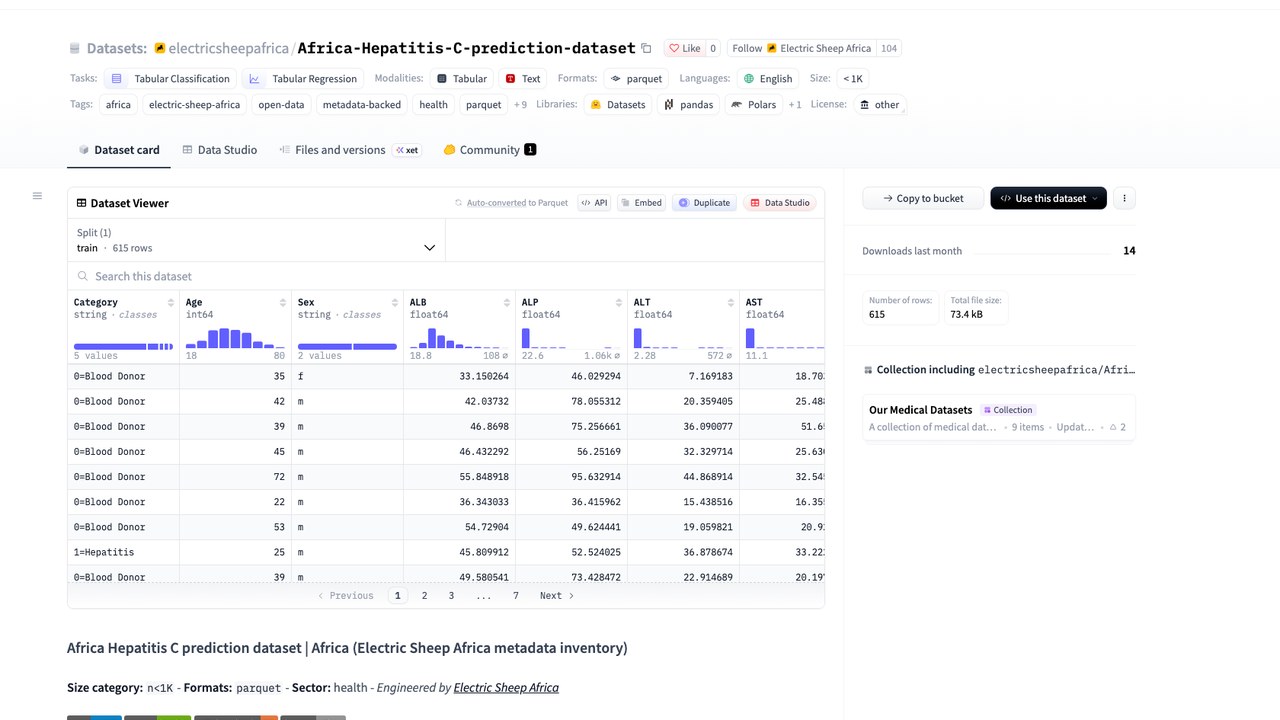Click the Datasets section icon in header
Viewport: 1280px width, 720px height.
[x=74, y=48]
